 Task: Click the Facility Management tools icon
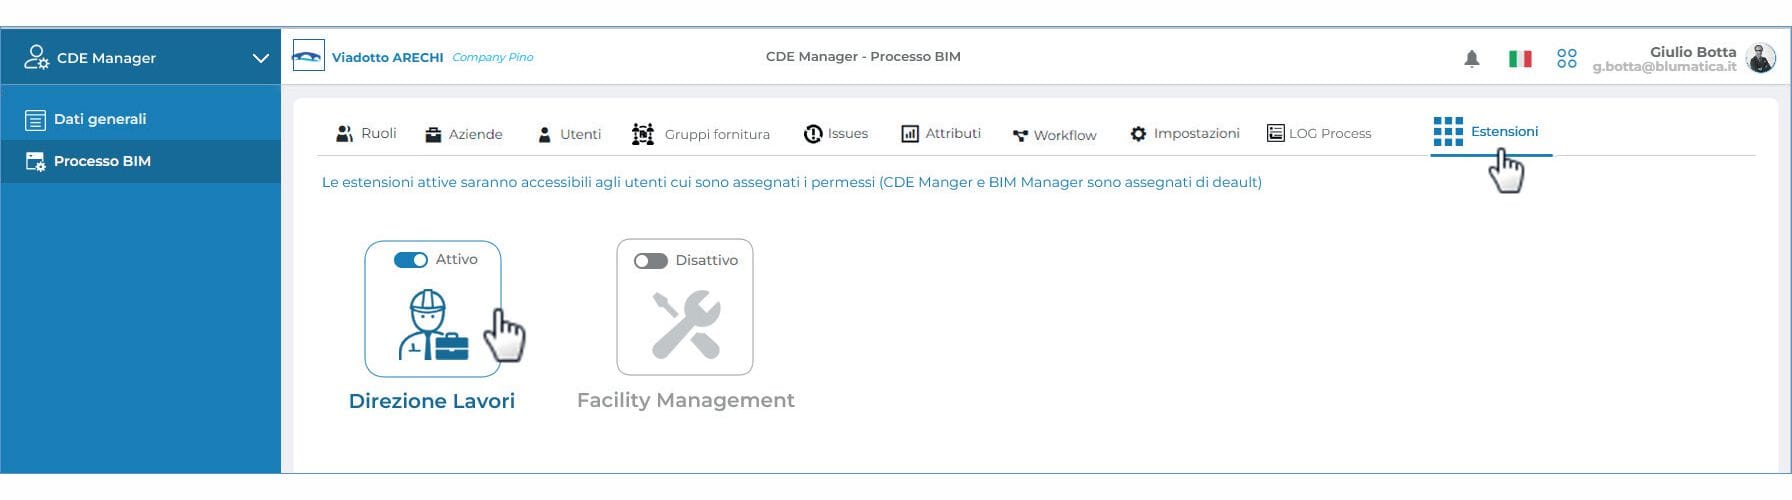point(685,324)
